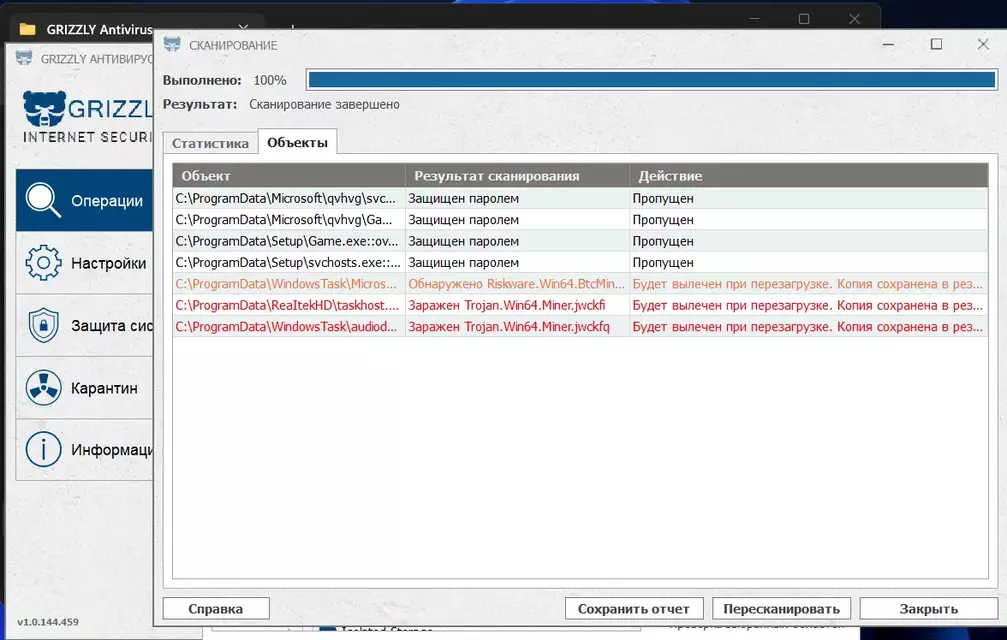
Task: Click the action cell of the audiod row
Action: (809, 327)
